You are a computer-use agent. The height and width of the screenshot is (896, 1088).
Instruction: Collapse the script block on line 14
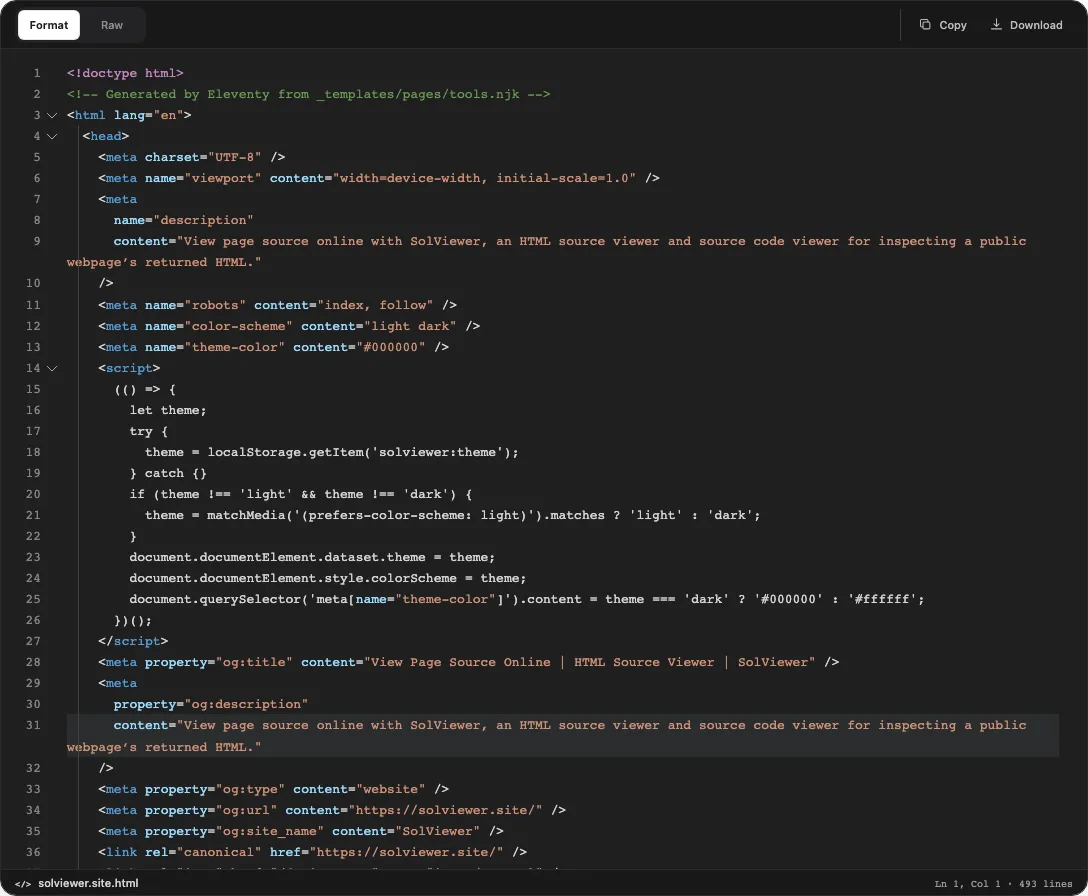52,368
